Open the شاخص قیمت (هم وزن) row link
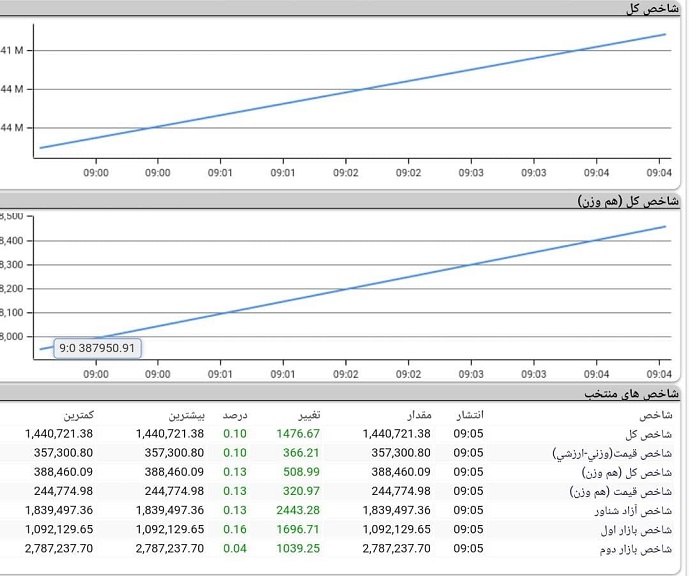This screenshot has width=690, height=576. click(621, 492)
